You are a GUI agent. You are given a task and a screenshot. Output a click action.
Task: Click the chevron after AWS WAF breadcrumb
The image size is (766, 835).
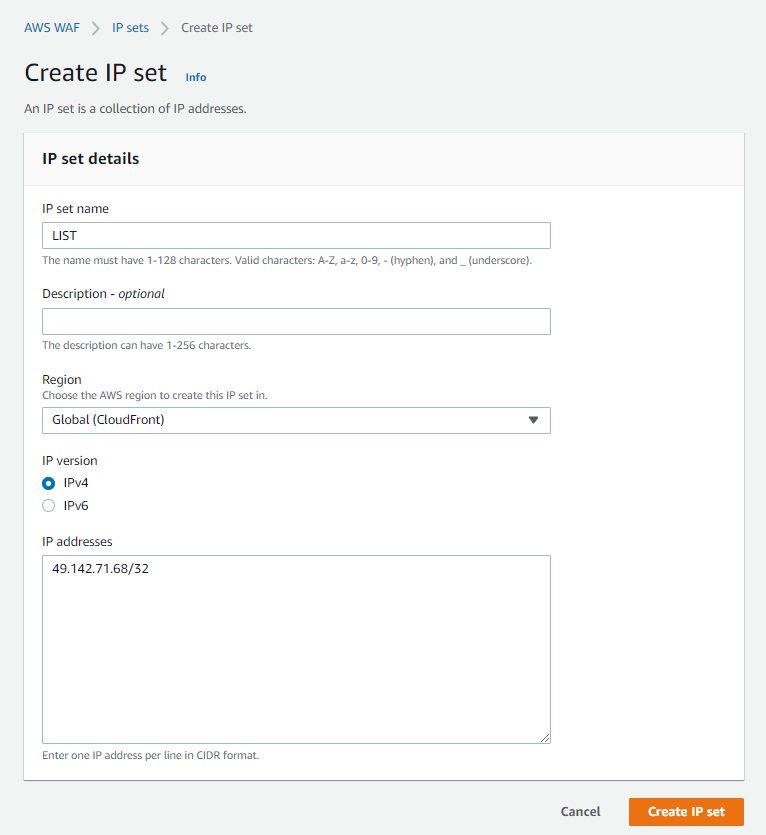click(x=96, y=28)
